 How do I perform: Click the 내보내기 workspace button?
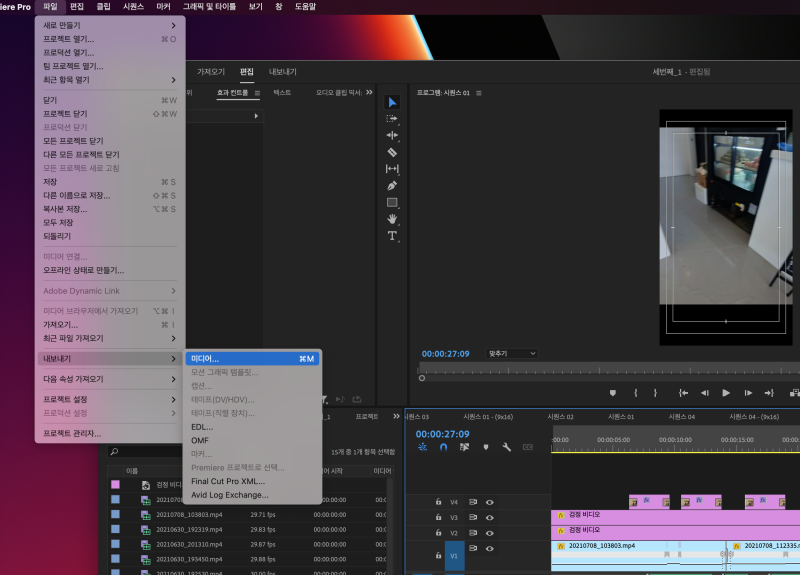point(284,72)
